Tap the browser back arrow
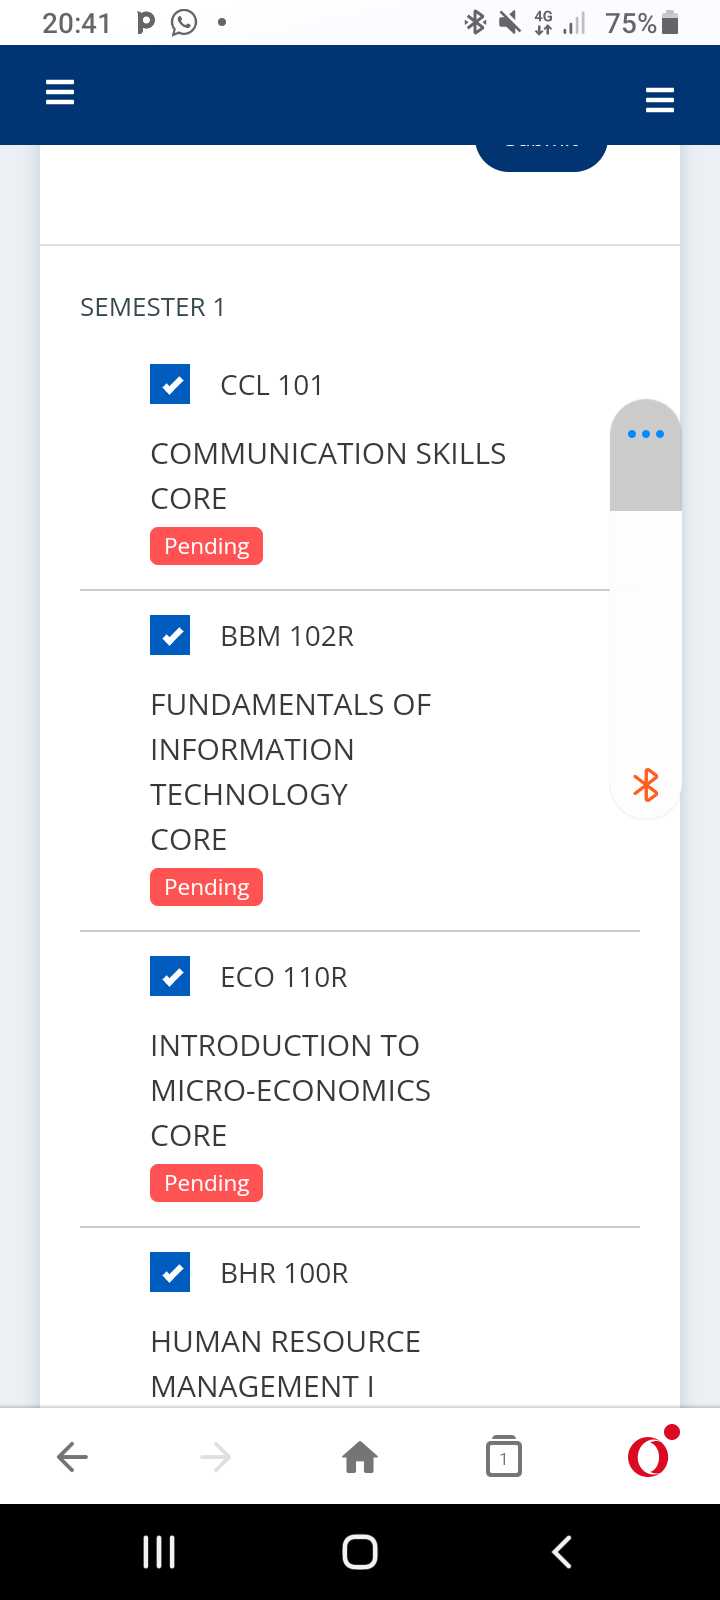This screenshot has width=720, height=1600. pyautogui.click(x=72, y=1457)
